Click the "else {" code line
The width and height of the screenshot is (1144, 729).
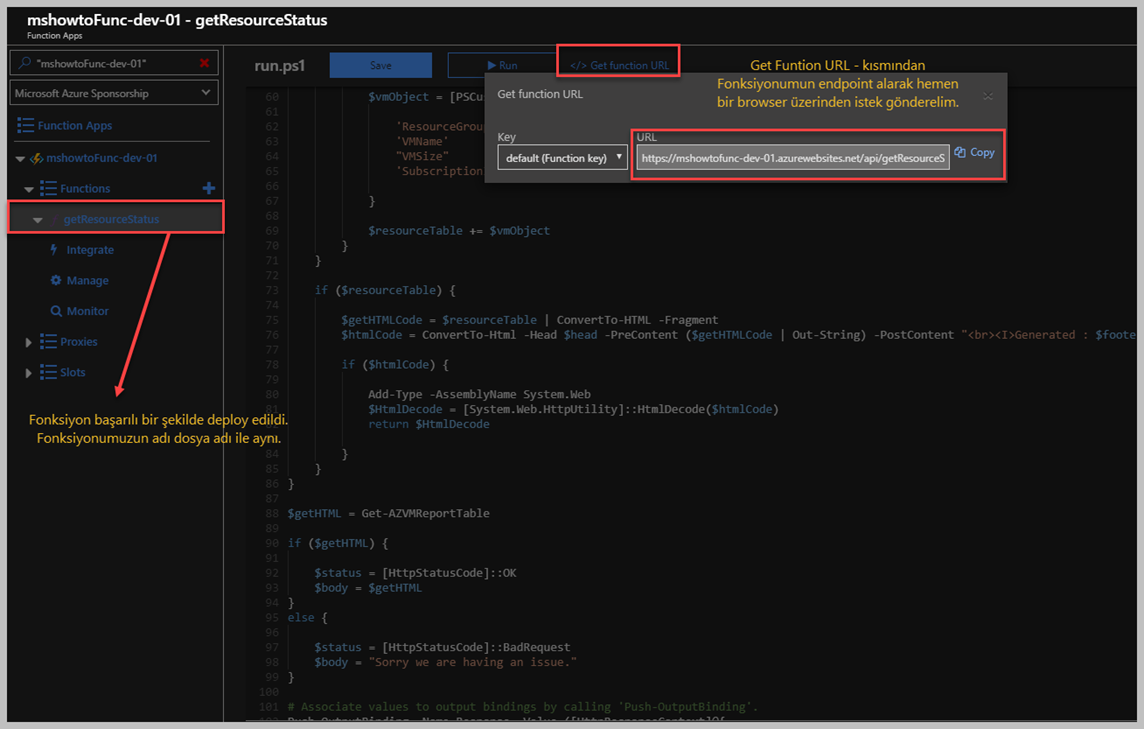click(307, 617)
